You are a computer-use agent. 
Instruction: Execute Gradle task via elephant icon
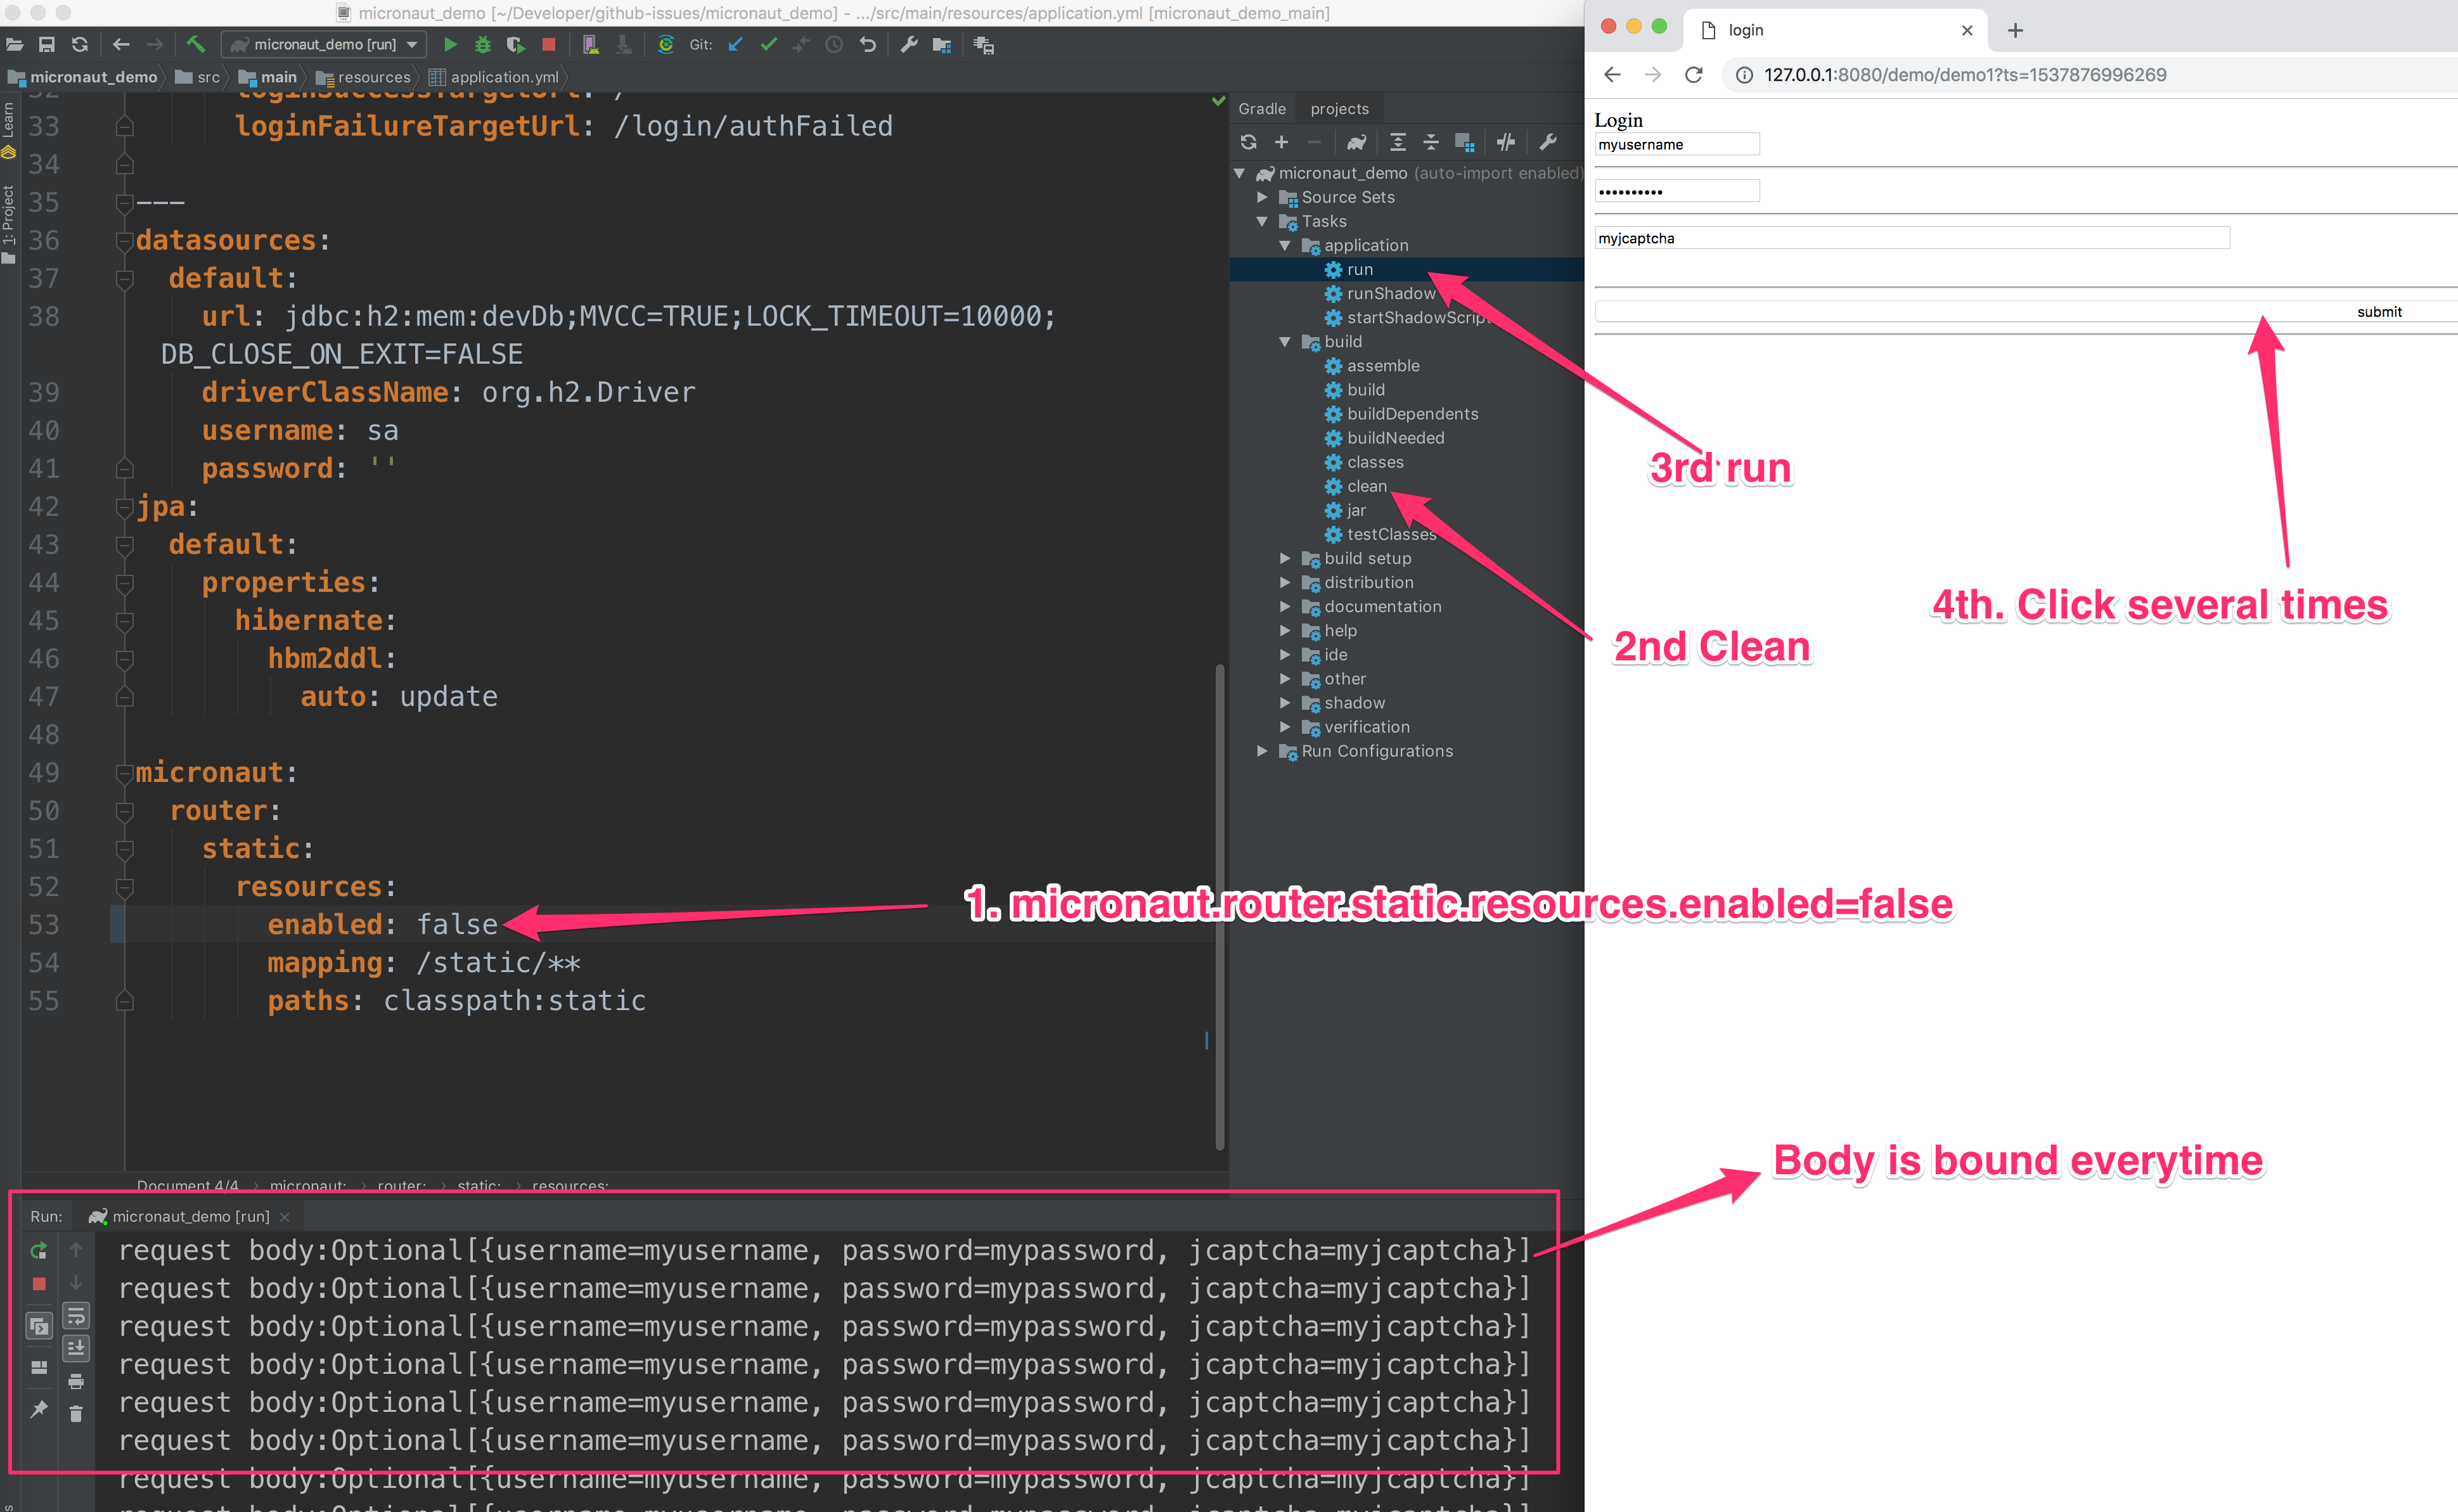(1356, 142)
